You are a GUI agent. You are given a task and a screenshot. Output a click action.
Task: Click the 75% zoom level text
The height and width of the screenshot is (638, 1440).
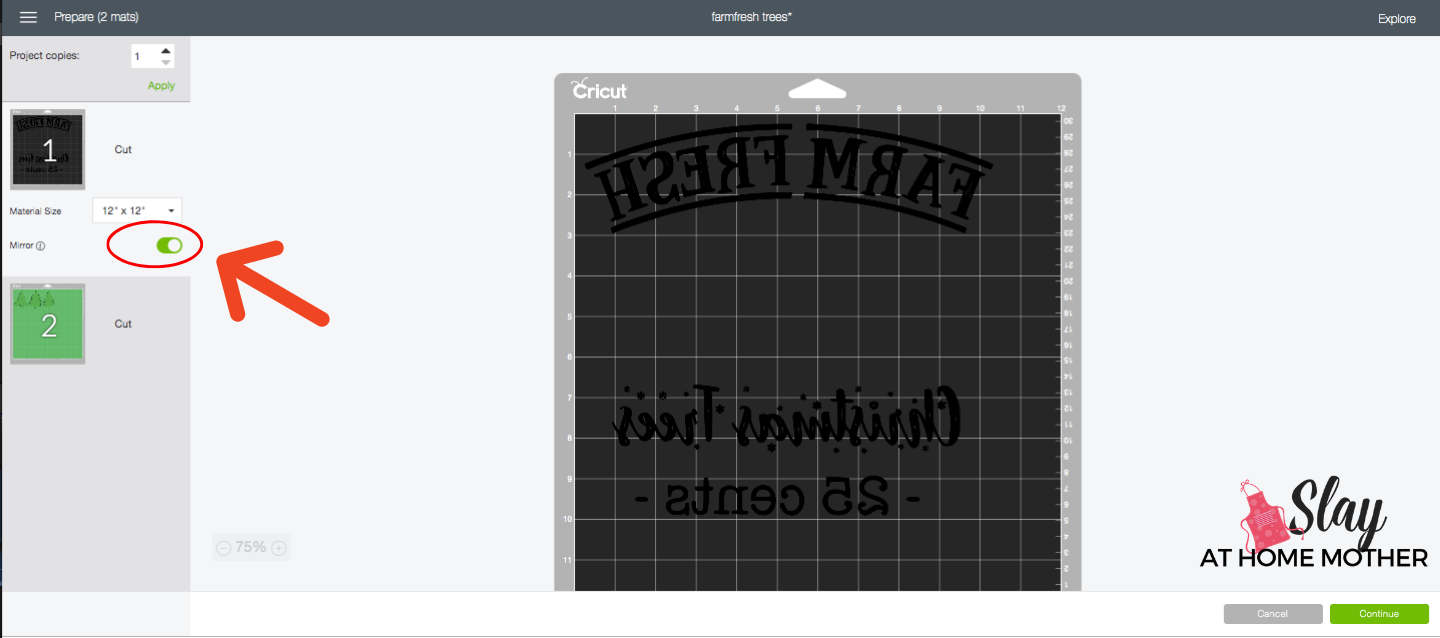pyautogui.click(x=251, y=548)
